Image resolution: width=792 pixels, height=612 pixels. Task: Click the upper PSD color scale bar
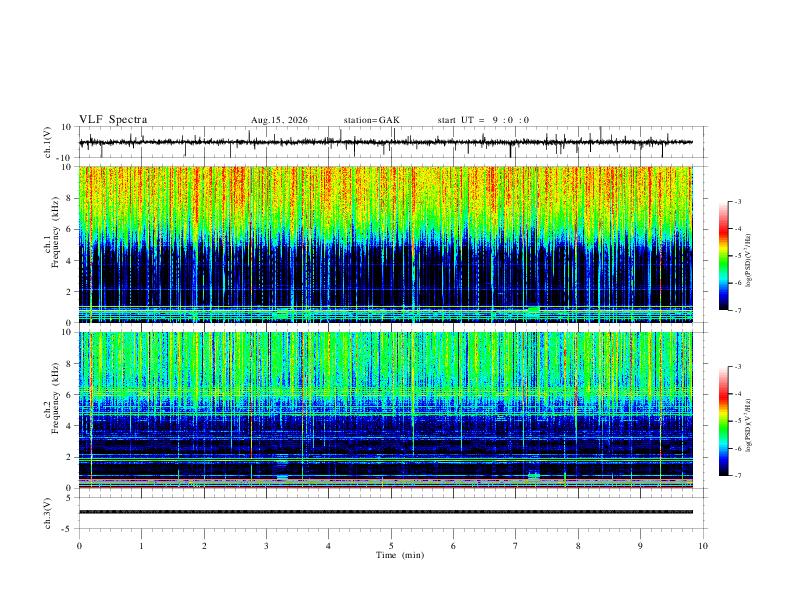point(724,256)
